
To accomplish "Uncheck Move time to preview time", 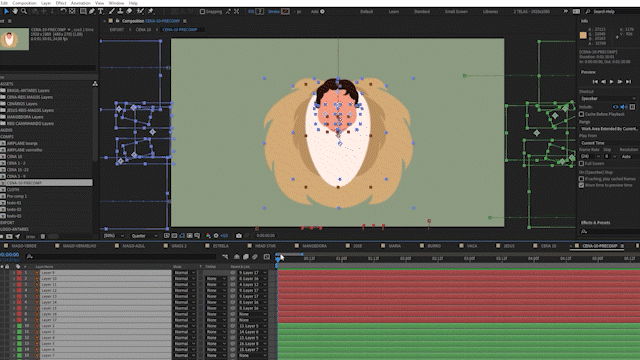I will click(x=582, y=185).
